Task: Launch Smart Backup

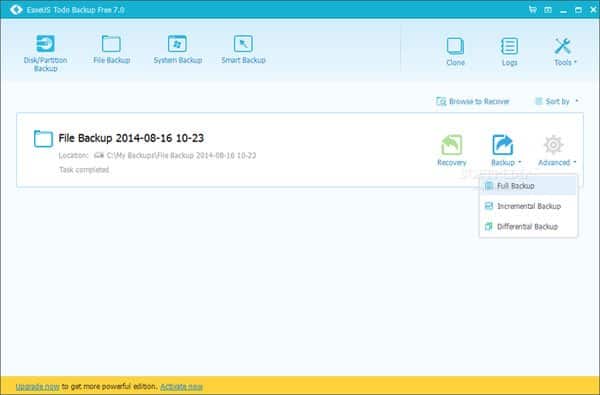Action: click(243, 49)
